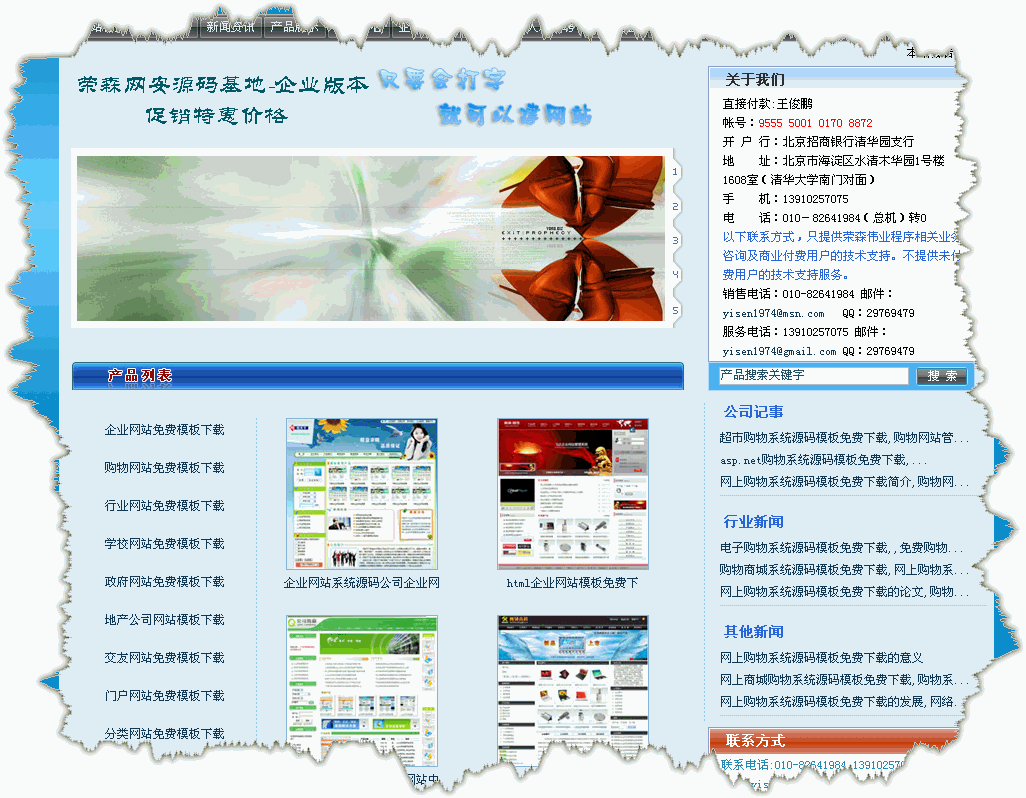Viewport: 1026px width, 798px height.
Task: Select 学校网站免费模板下载 in the category list
Action: coord(165,544)
